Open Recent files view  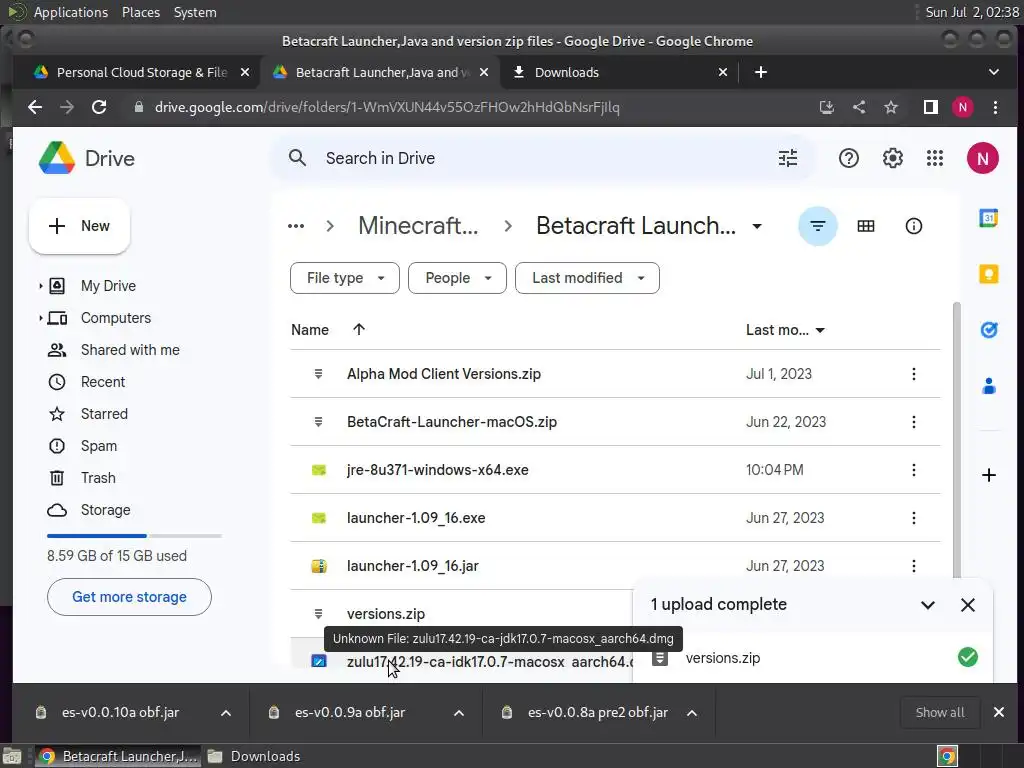tap(103, 382)
